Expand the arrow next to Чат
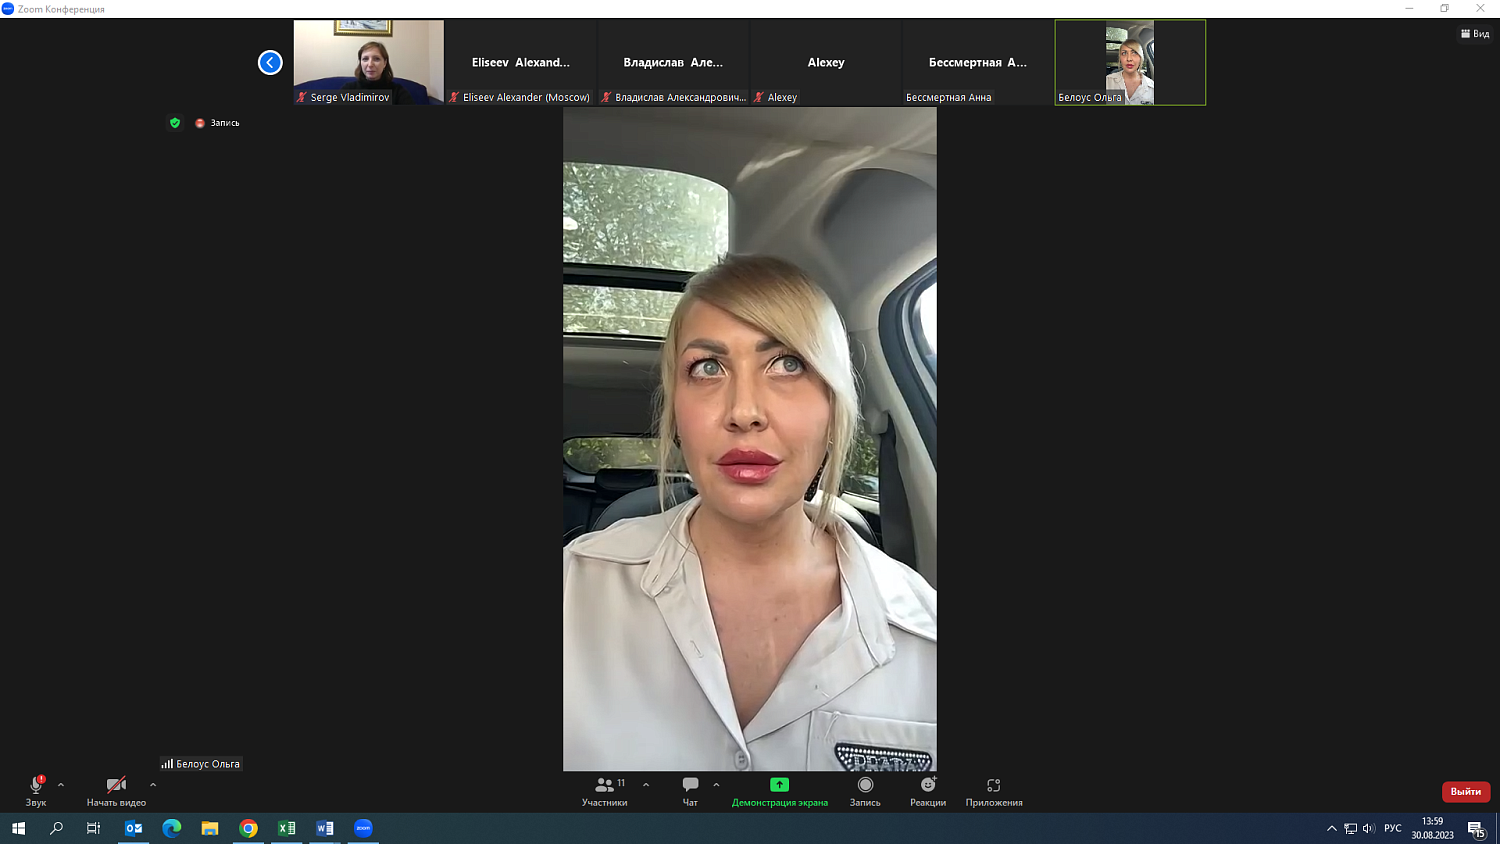 tap(716, 785)
